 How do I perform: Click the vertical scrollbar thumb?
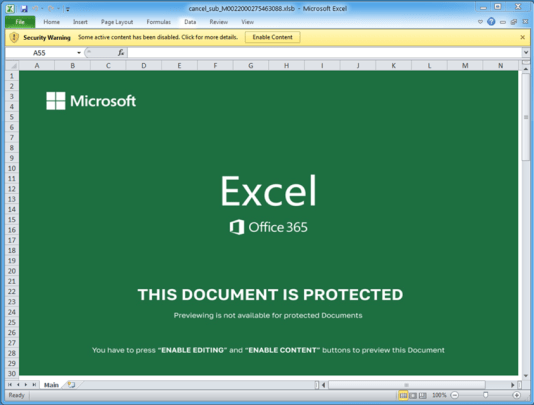click(x=526, y=117)
